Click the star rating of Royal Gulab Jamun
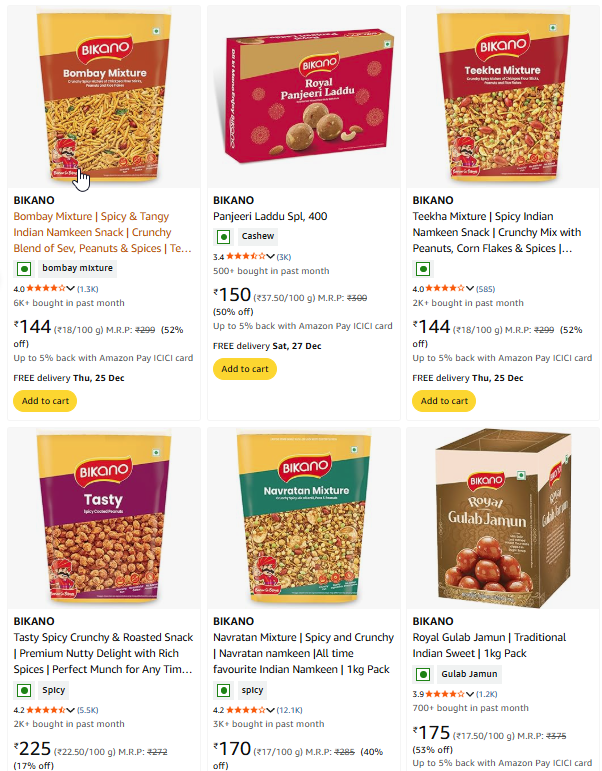This screenshot has height=771, width=602. (x=446, y=693)
